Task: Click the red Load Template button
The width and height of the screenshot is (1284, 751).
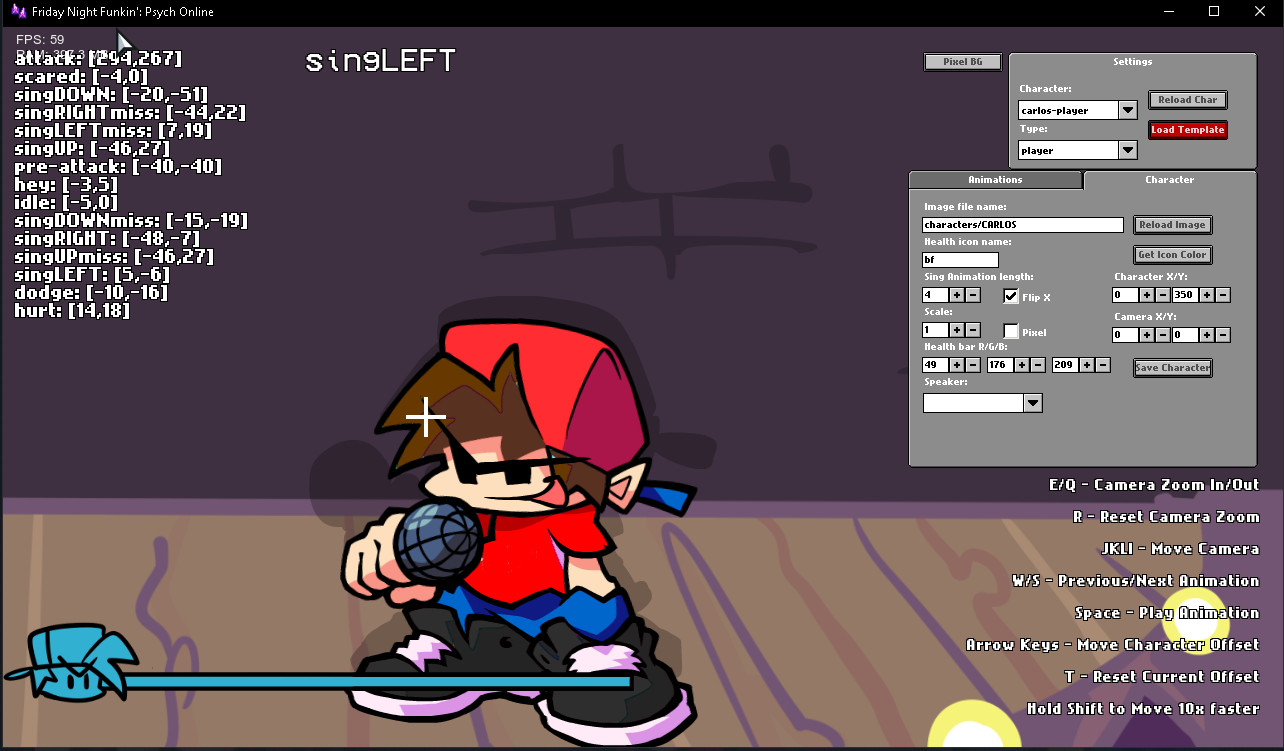Action: point(1188,130)
